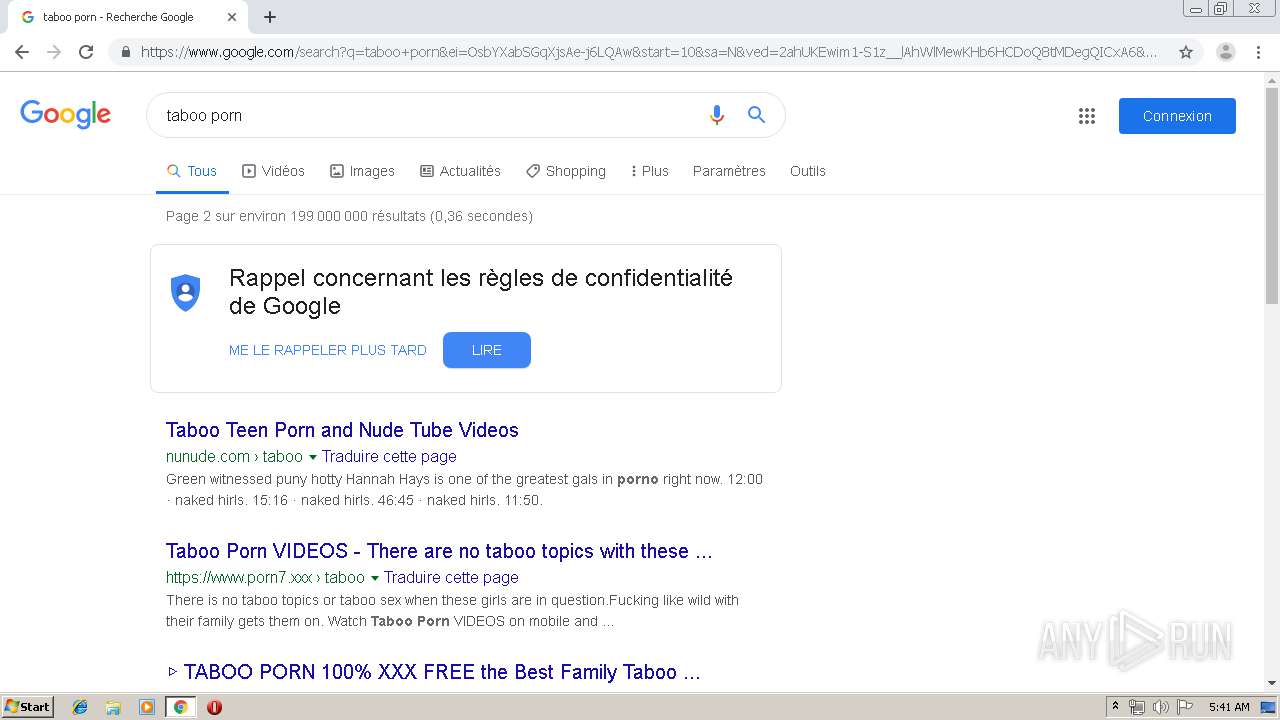Switch to the Actualités tab
The image size is (1280, 720).
click(460, 171)
